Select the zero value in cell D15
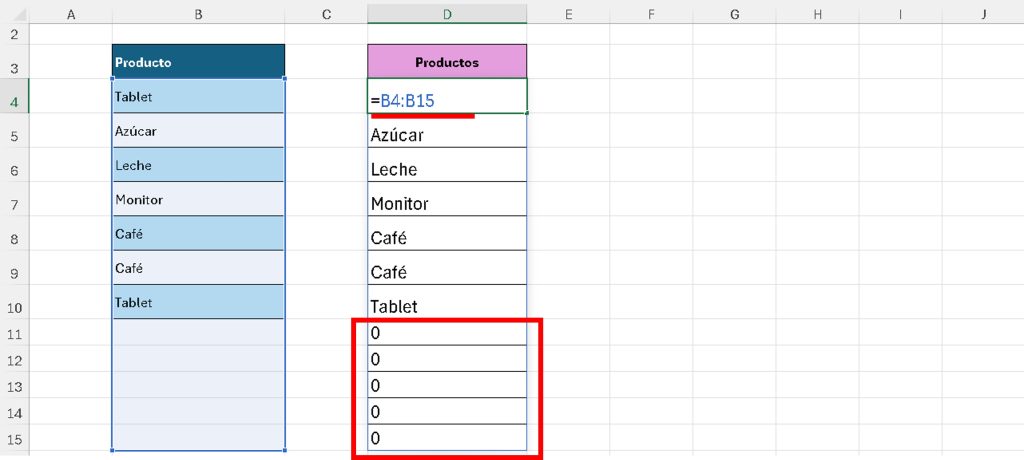 tap(447, 438)
